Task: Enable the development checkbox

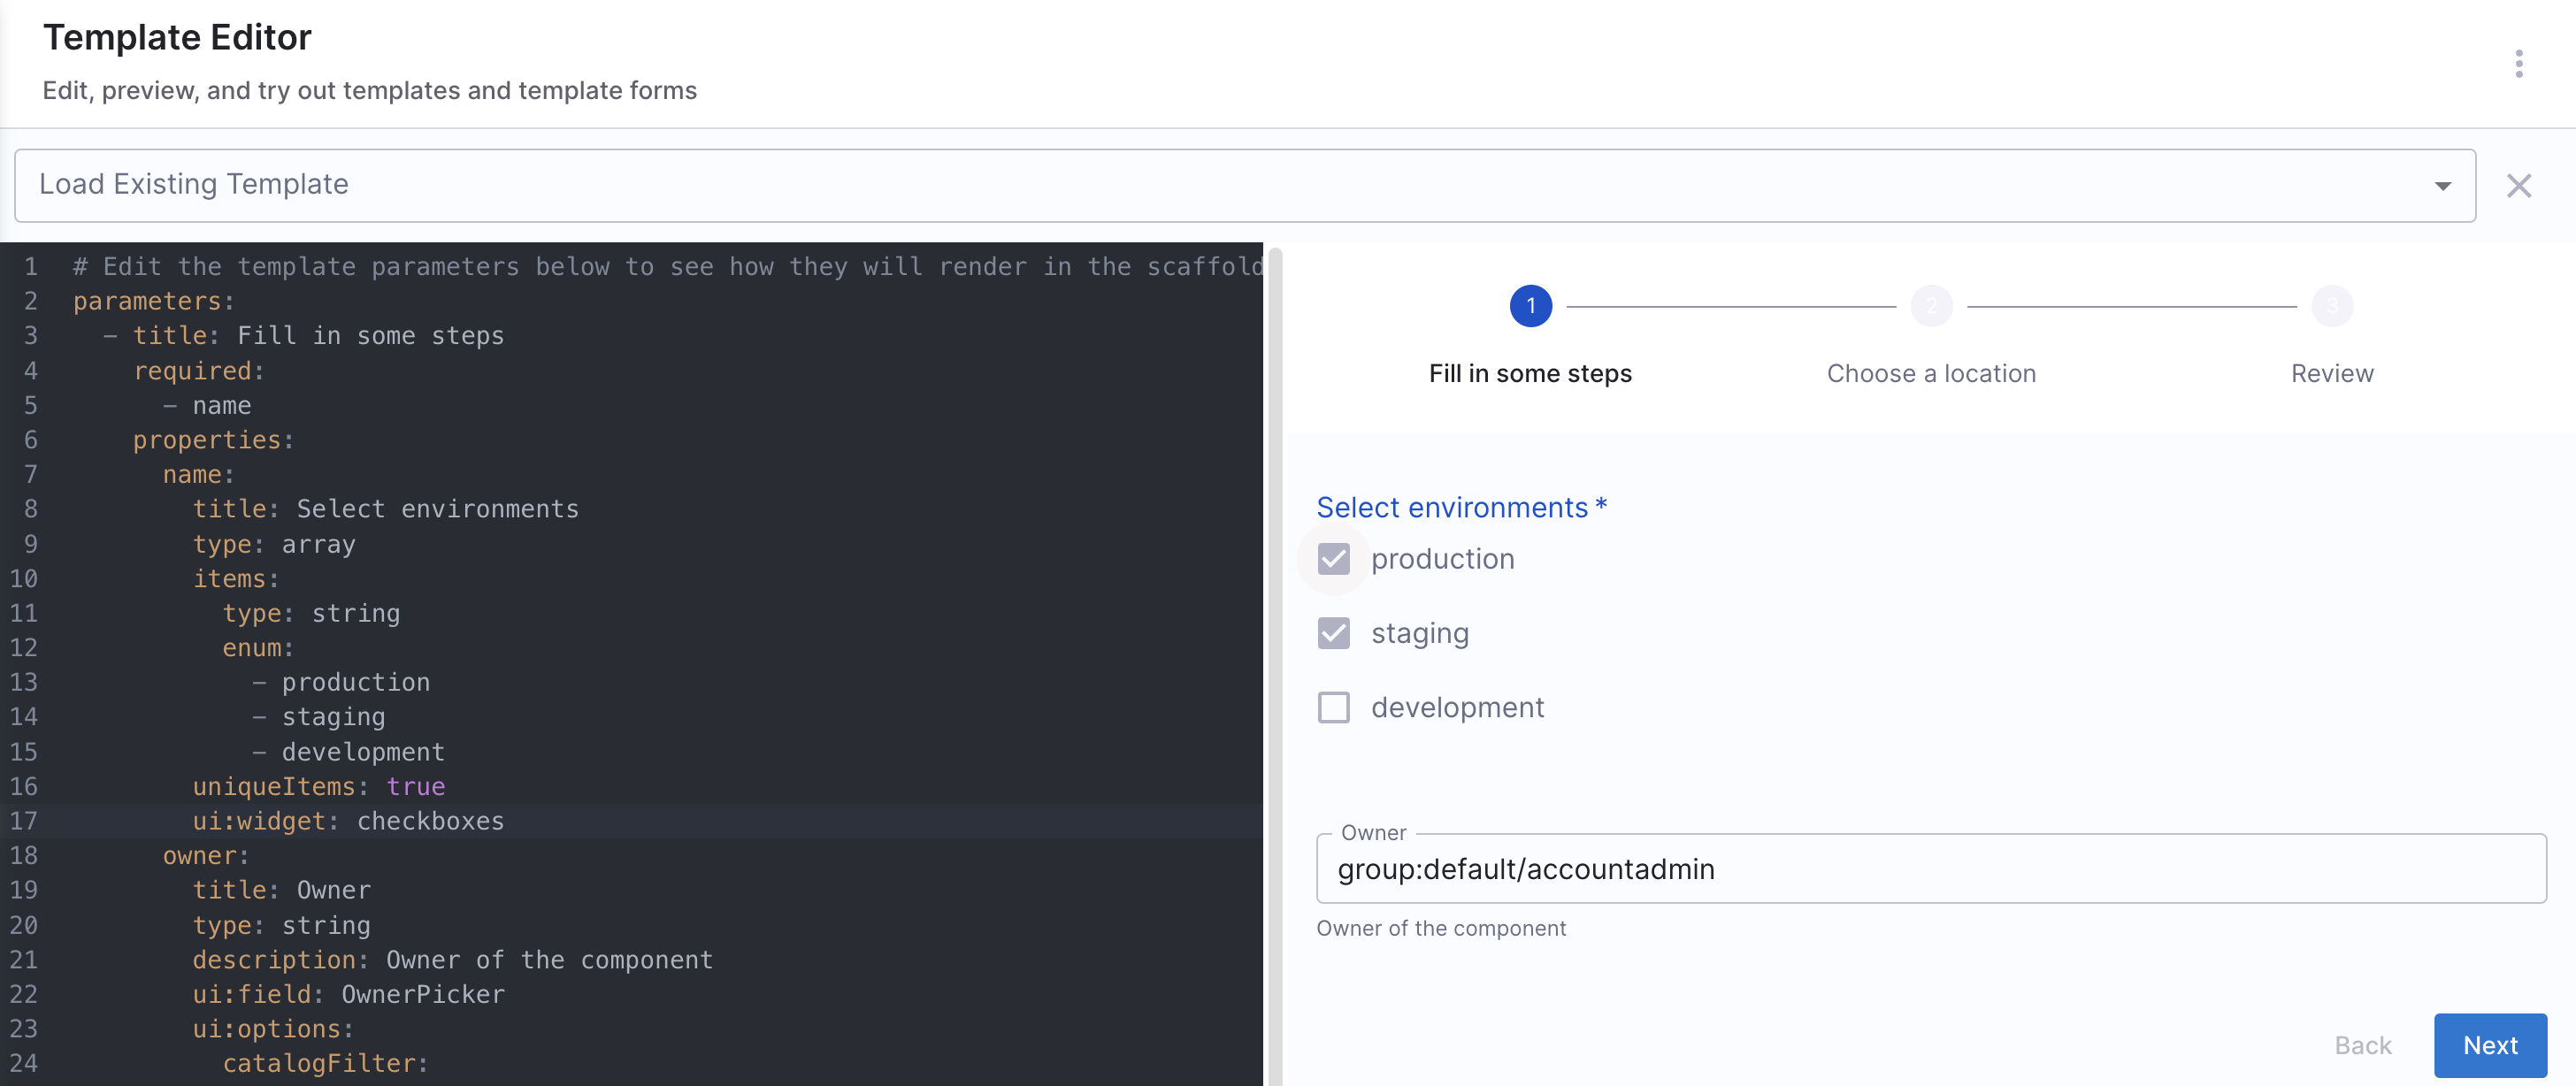Action: click(x=1333, y=707)
